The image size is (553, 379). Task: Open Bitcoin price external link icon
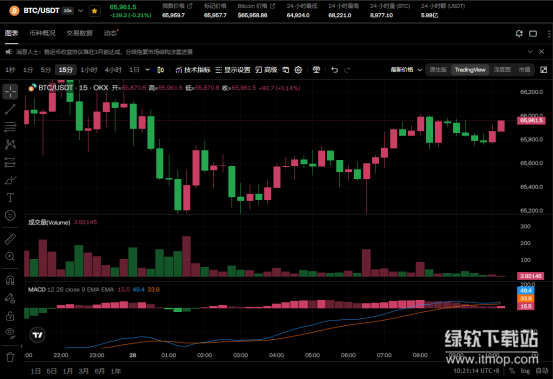(272, 6)
